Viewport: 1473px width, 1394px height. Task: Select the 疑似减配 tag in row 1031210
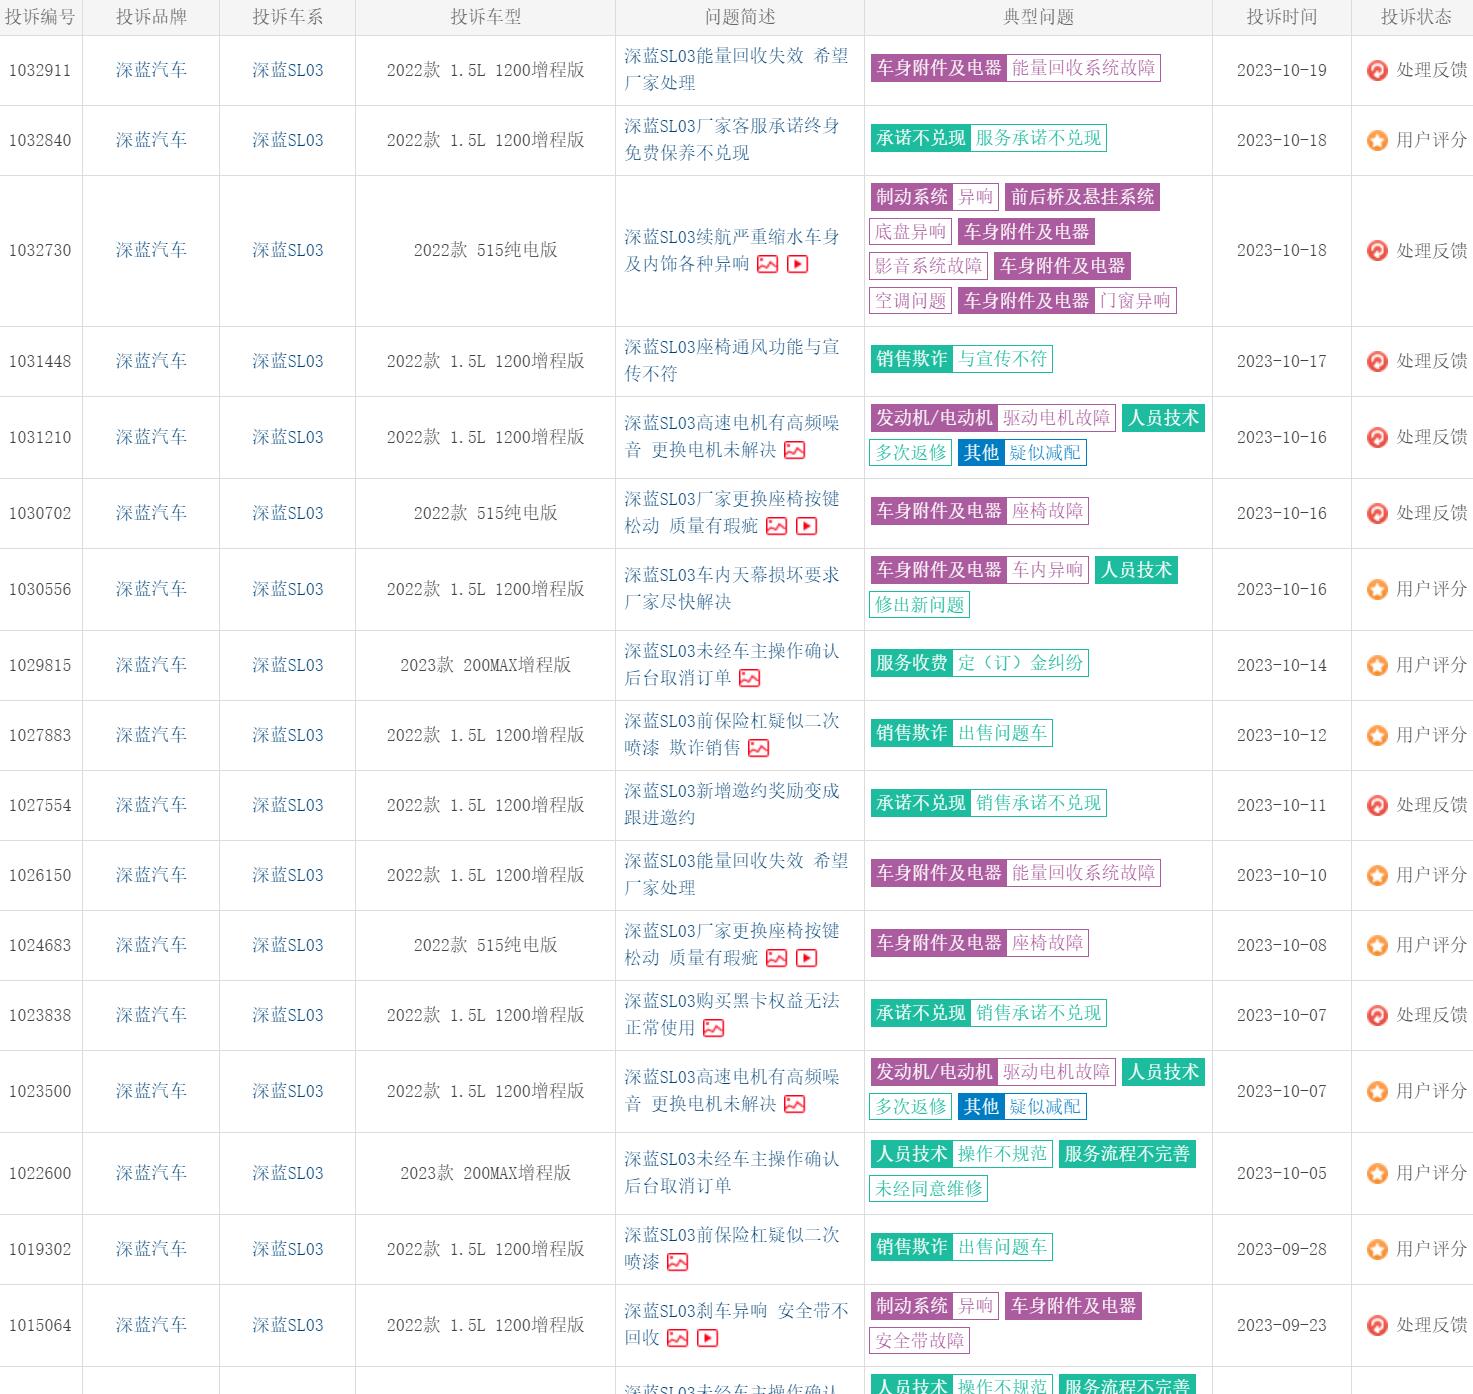pos(1045,453)
